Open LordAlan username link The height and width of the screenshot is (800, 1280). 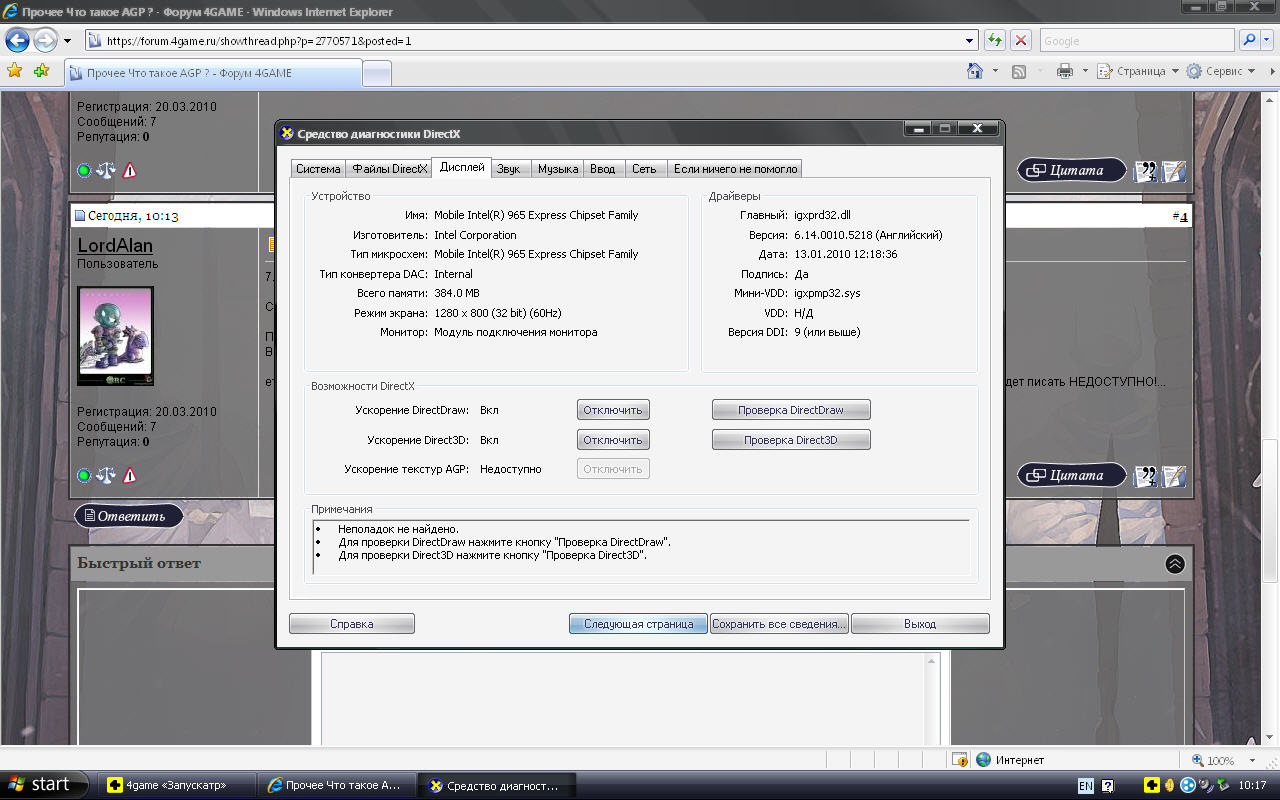[115, 246]
